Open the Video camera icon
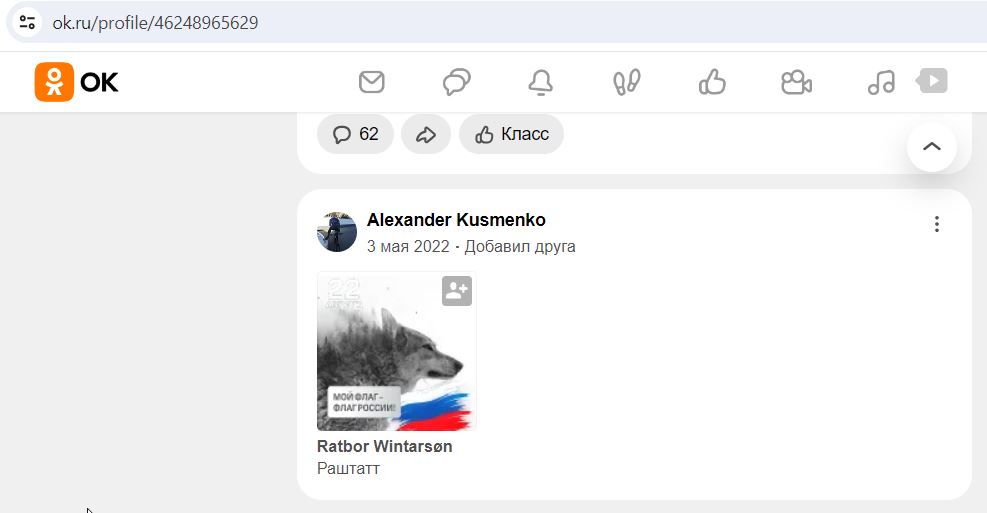987x513 pixels. (x=796, y=82)
